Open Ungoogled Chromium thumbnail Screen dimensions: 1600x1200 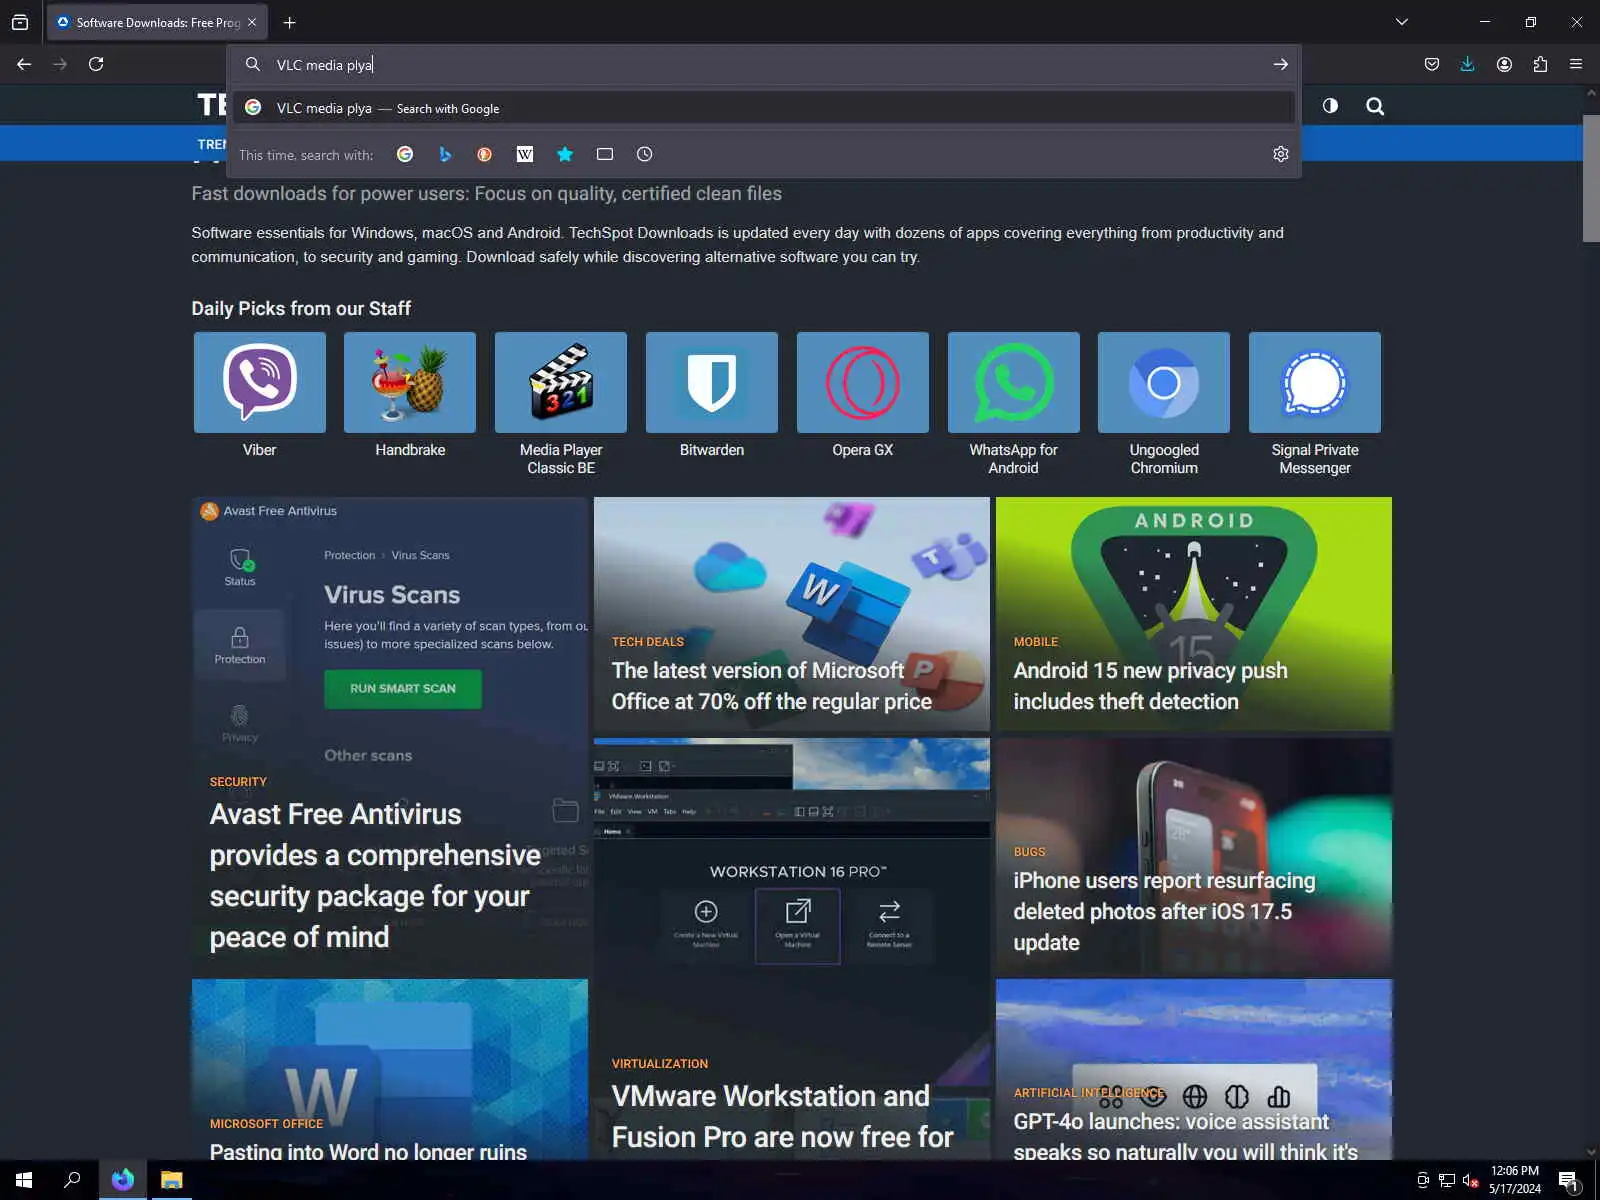[x=1164, y=383]
